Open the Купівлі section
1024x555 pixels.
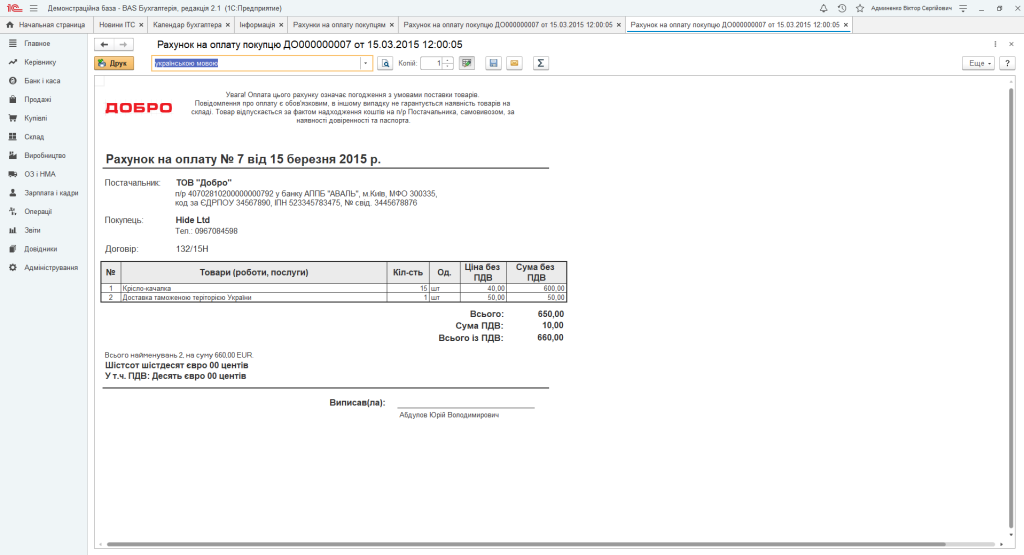pyautogui.click(x=35, y=118)
